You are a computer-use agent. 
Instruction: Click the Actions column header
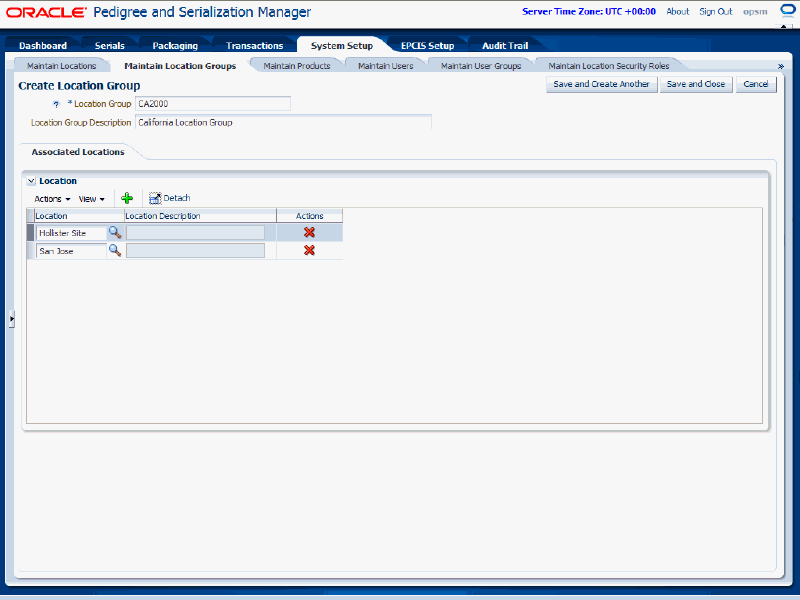point(310,216)
